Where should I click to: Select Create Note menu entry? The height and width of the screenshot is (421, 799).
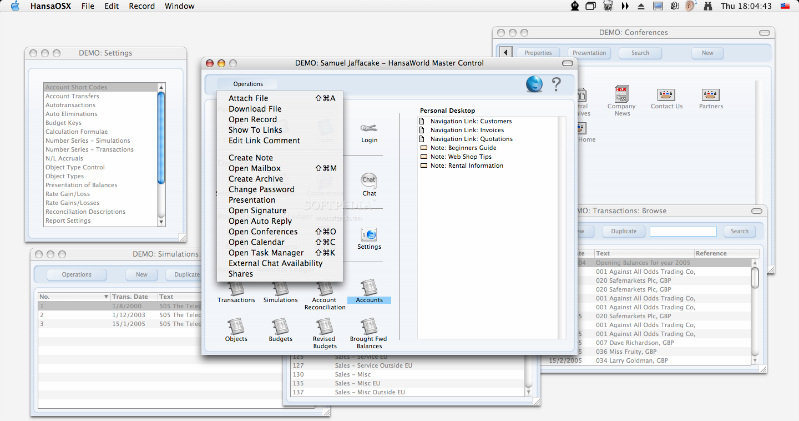pyautogui.click(x=280, y=157)
